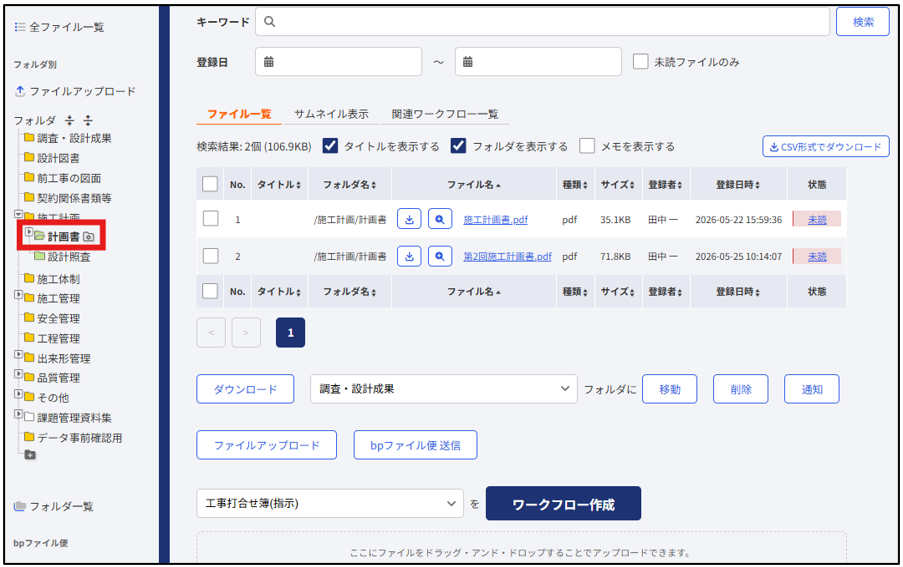Uncheck フォルダを表示する checkbox
The height and width of the screenshot is (567, 903).
[458, 146]
